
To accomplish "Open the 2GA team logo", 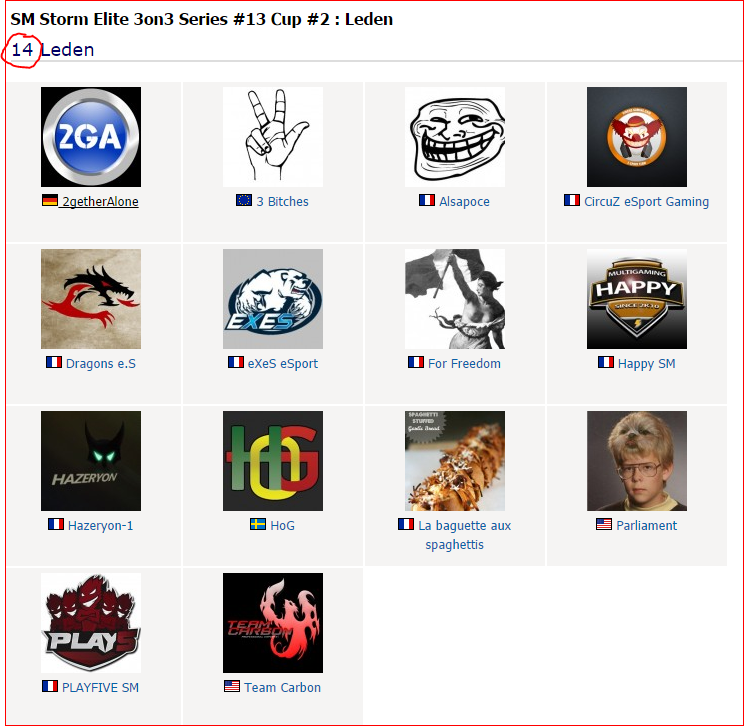I will 91,137.
